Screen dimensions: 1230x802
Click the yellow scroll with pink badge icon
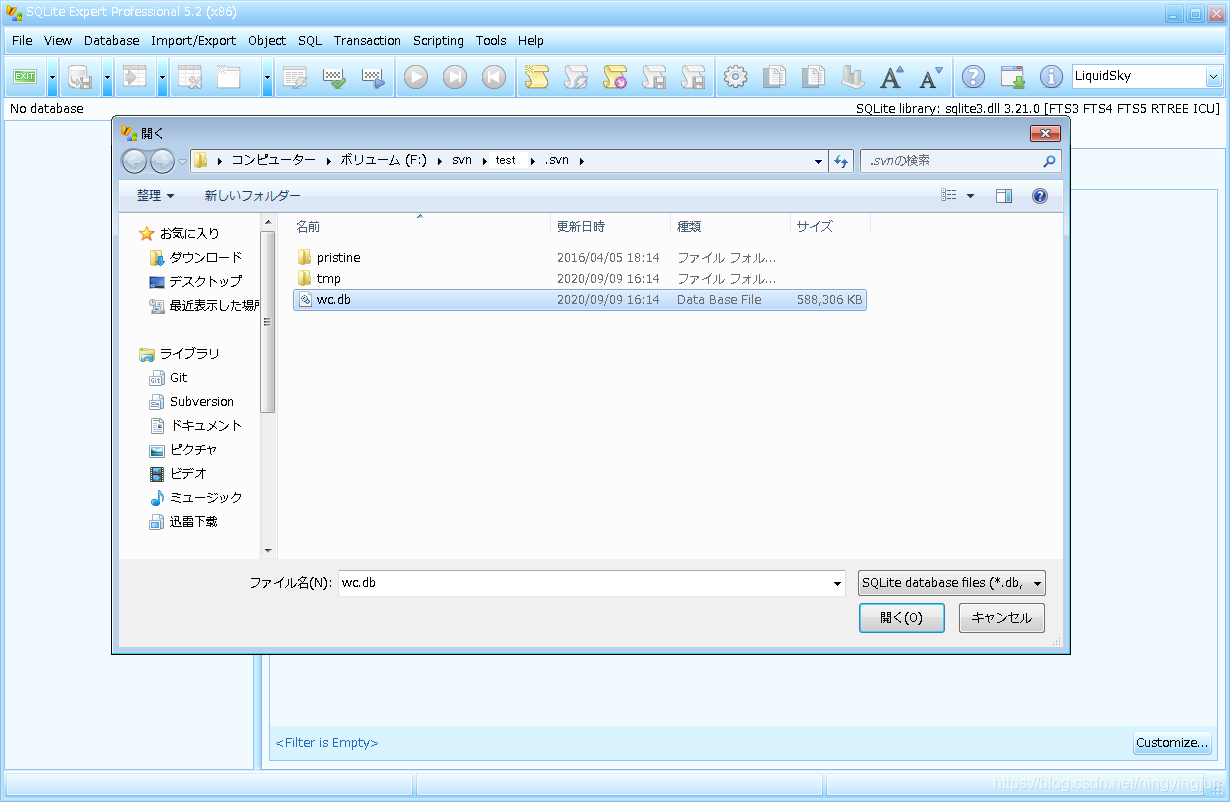click(x=615, y=77)
